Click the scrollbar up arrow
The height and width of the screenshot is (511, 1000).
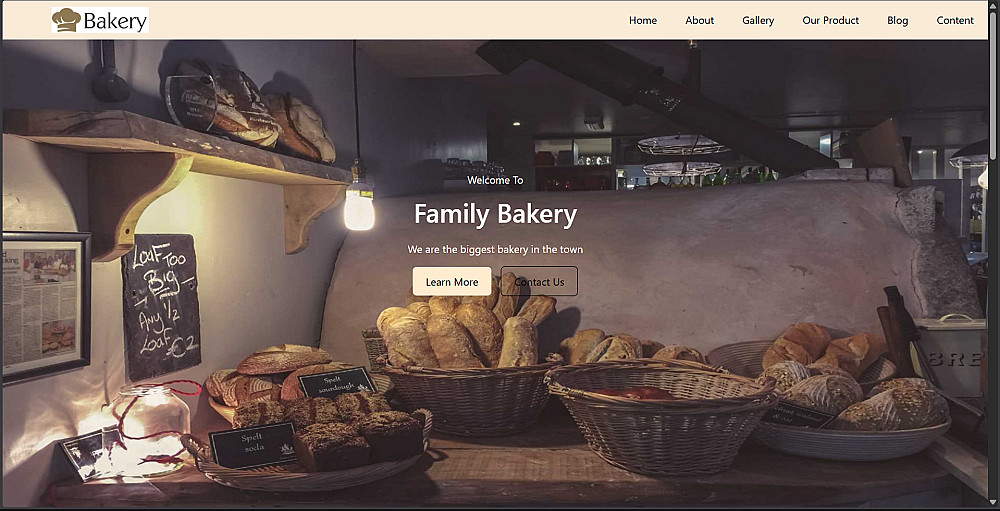[x=994, y=5]
